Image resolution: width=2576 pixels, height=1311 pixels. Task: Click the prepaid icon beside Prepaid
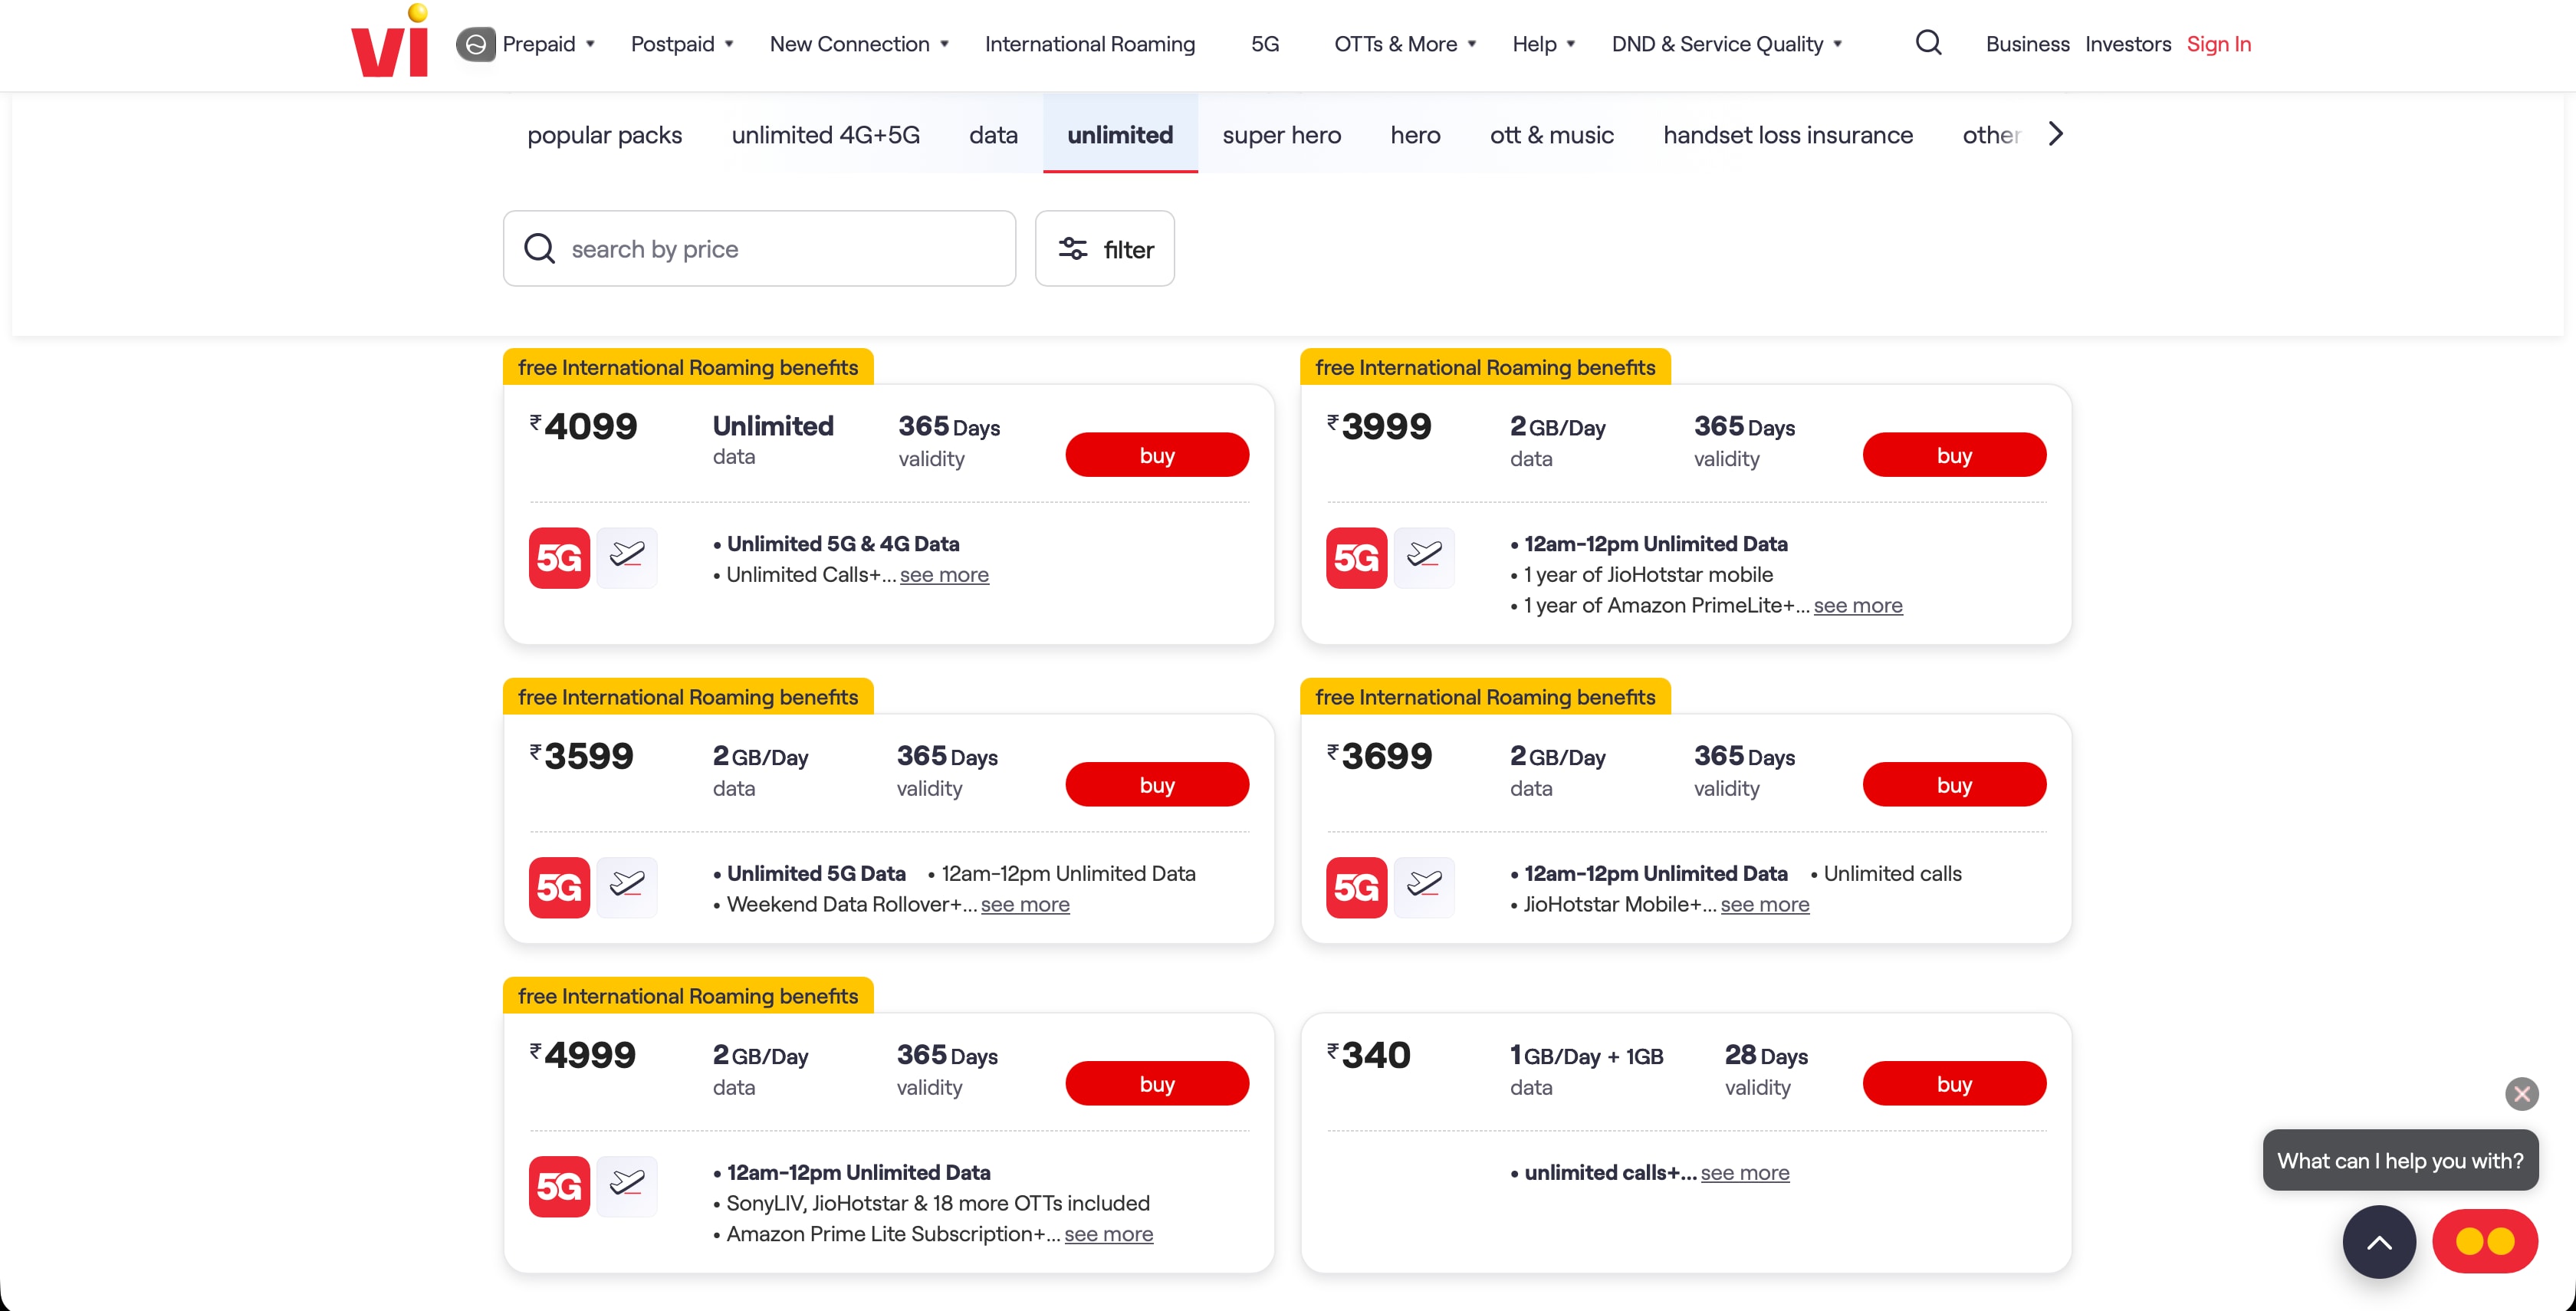tap(476, 44)
